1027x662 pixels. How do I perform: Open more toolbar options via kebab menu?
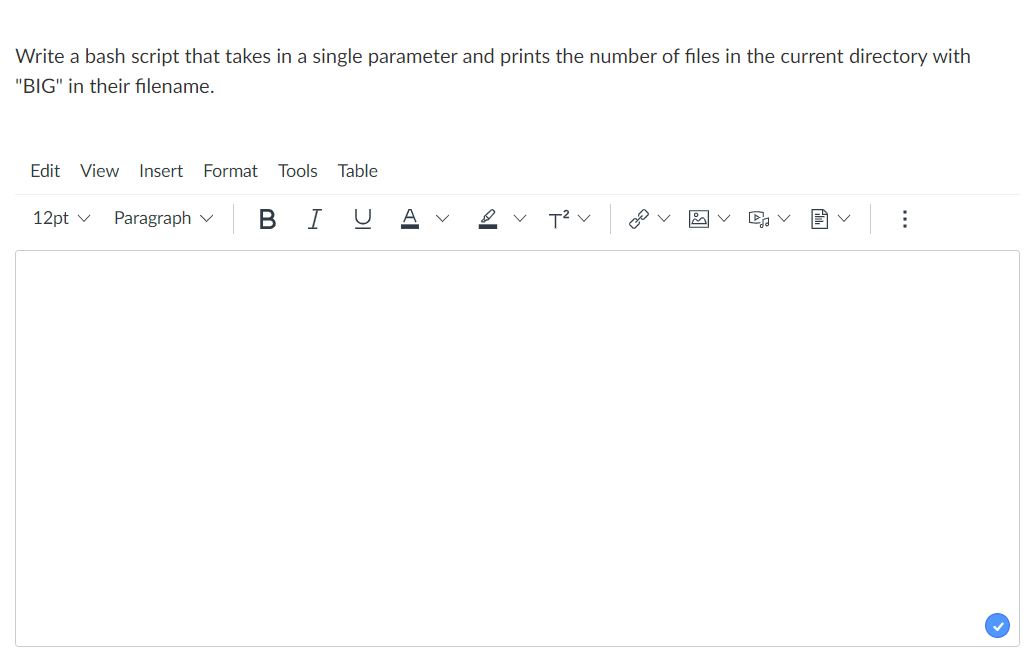click(x=904, y=218)
